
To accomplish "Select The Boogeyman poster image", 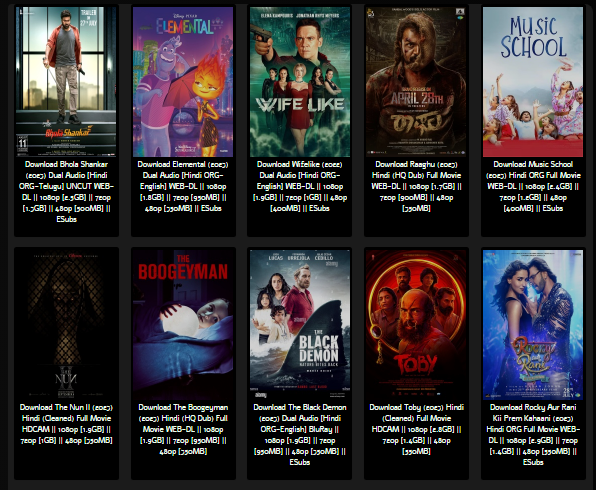I will click(x=183, y=325).
